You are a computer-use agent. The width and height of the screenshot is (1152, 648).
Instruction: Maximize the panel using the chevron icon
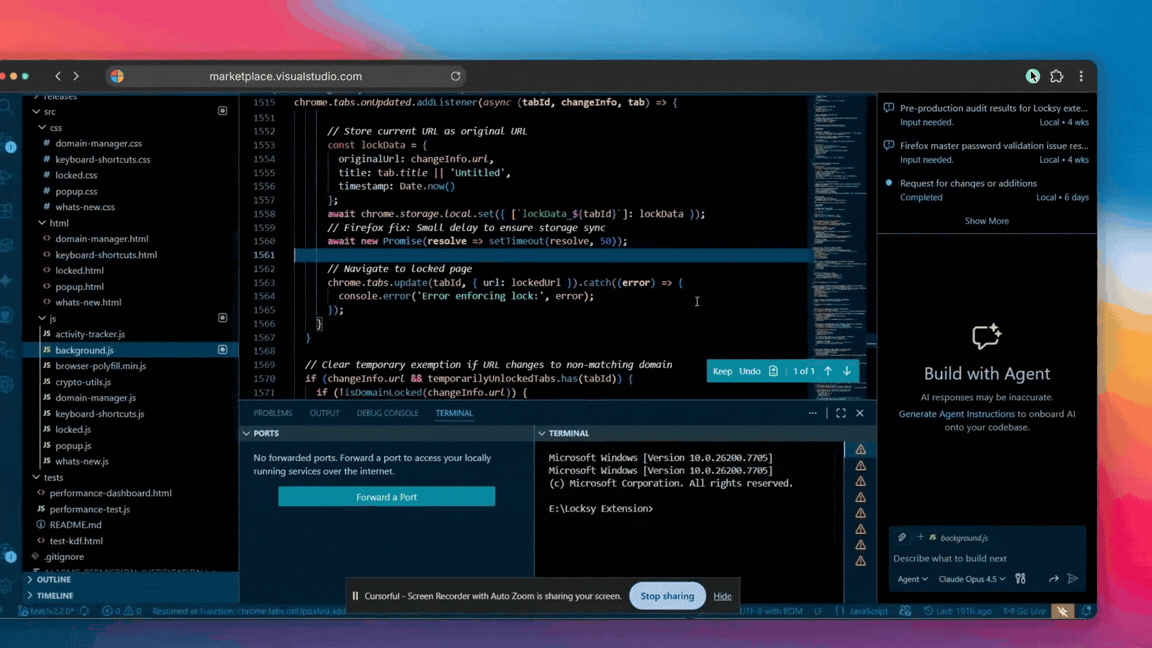[840, 412]
